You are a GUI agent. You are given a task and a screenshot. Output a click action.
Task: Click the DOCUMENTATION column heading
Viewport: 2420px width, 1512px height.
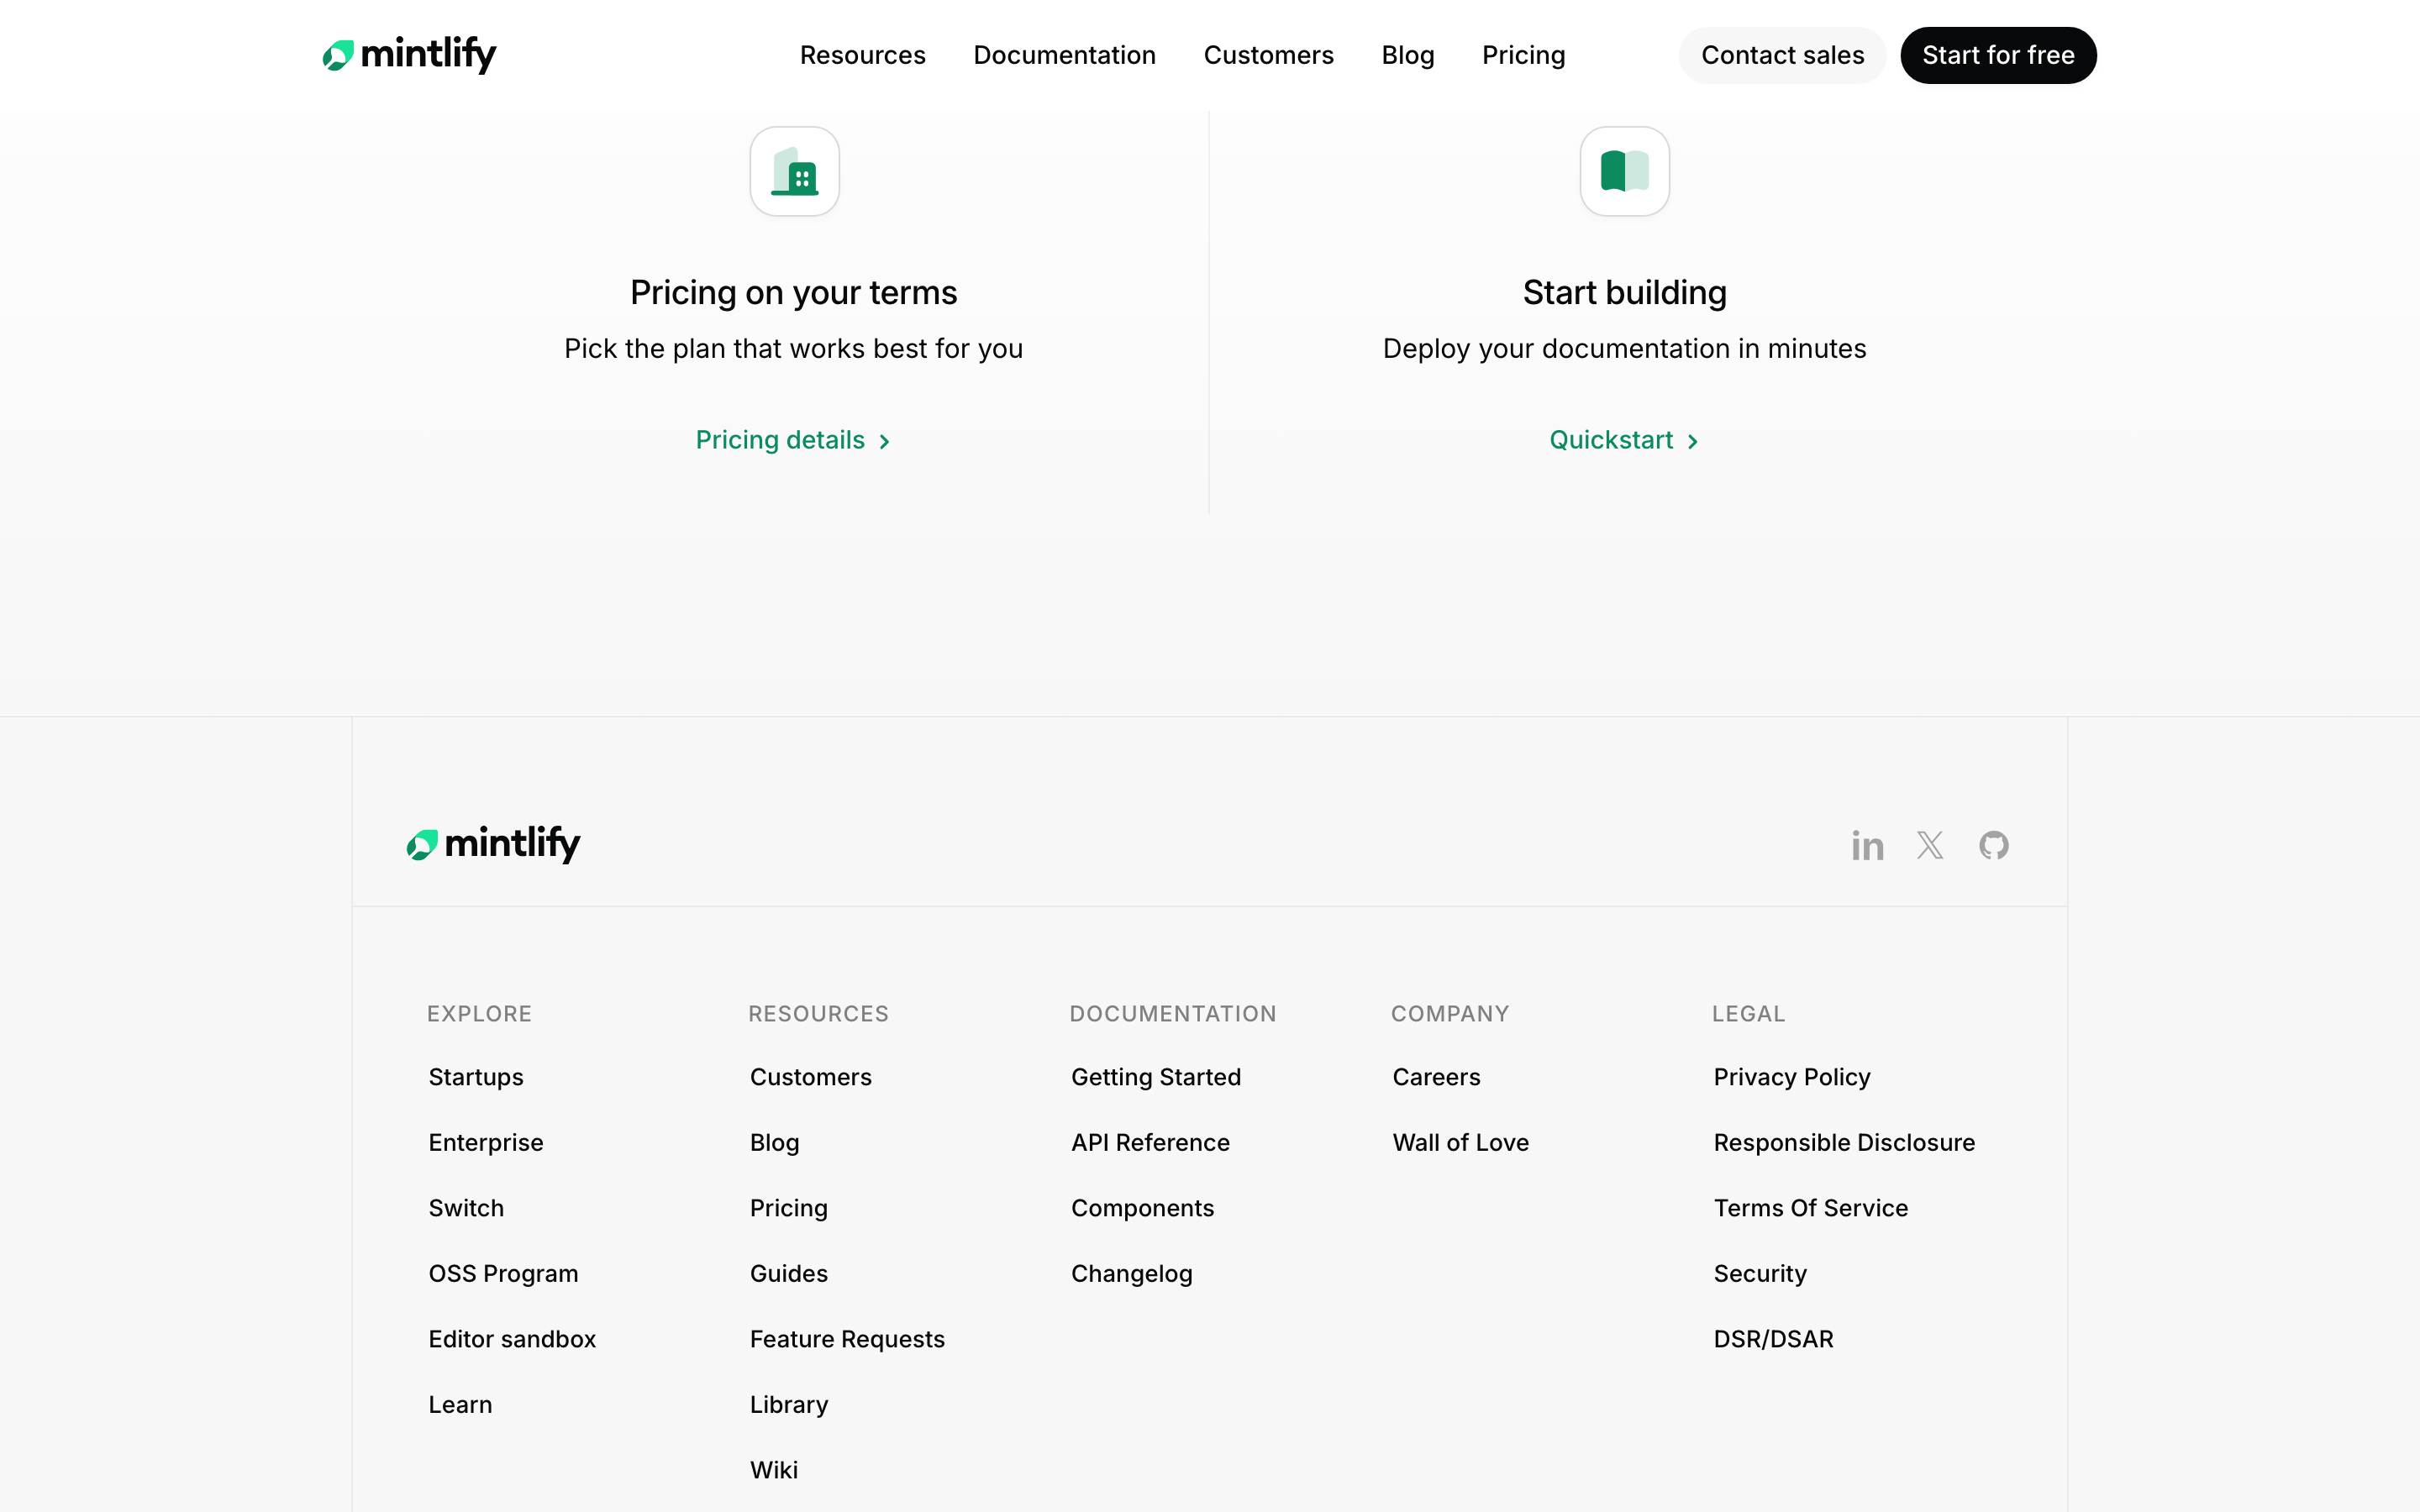[x=1173, y=1013]
